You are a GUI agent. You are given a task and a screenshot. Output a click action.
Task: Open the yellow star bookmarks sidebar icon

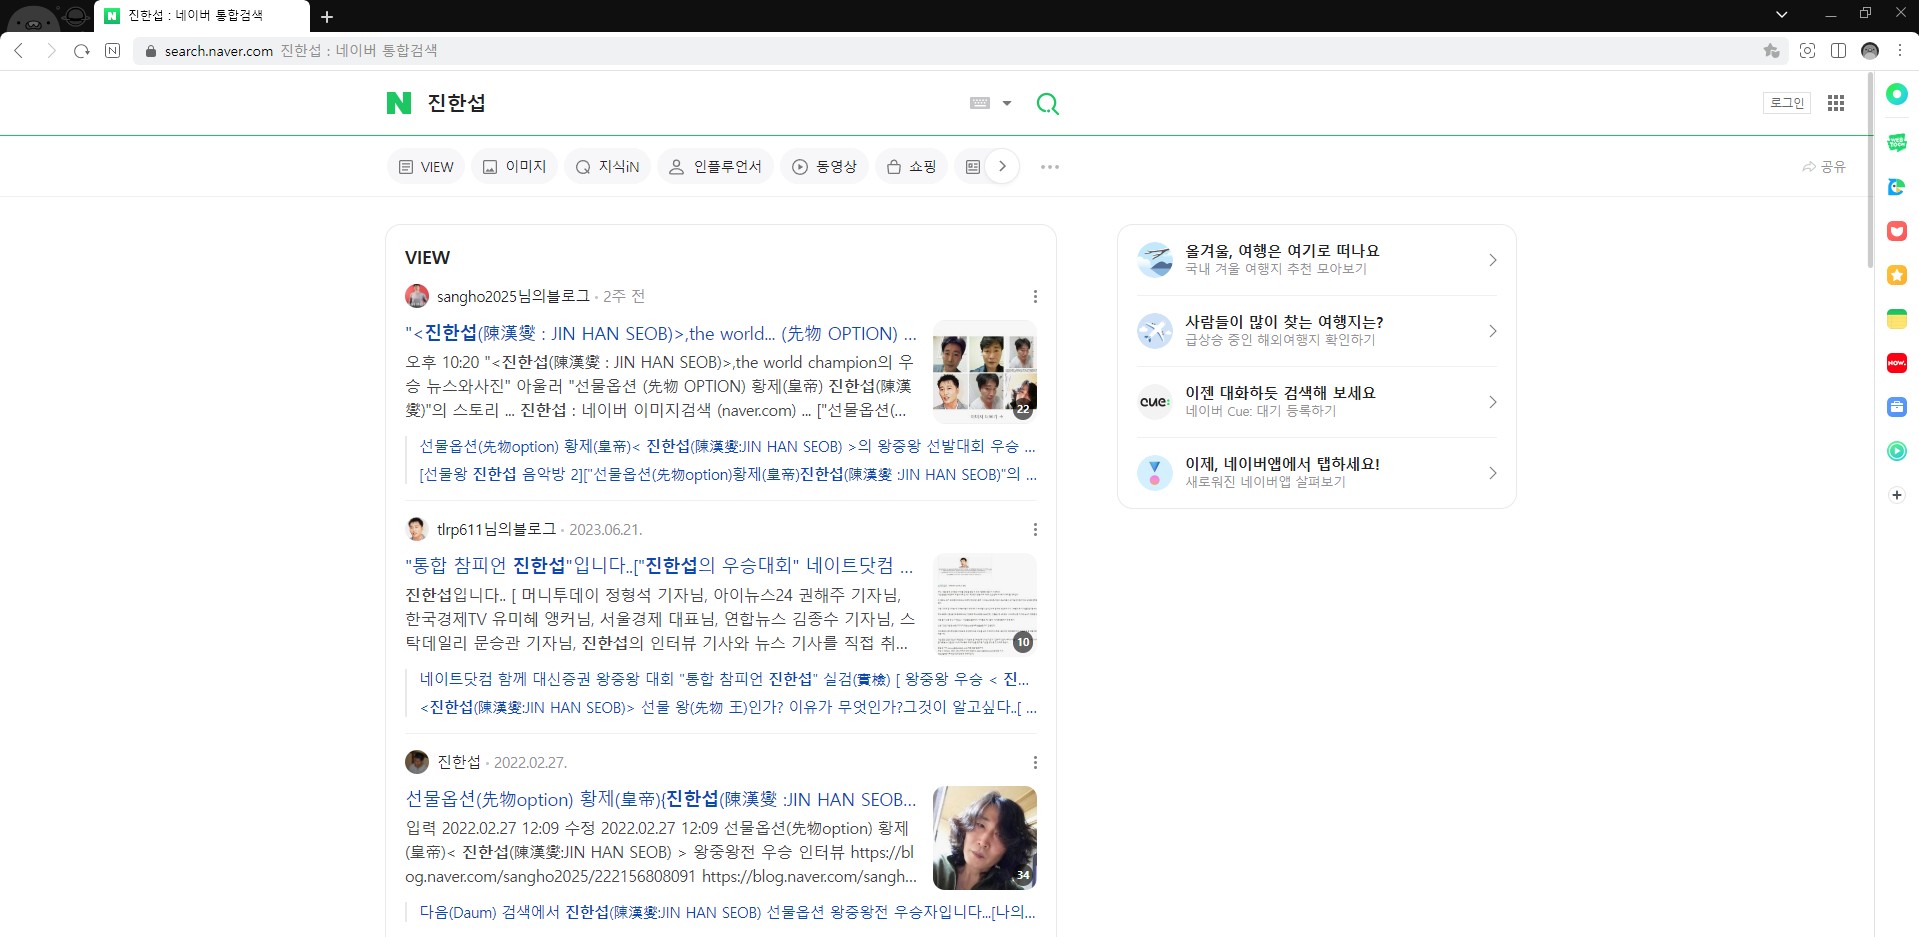tap(1896, 275)
